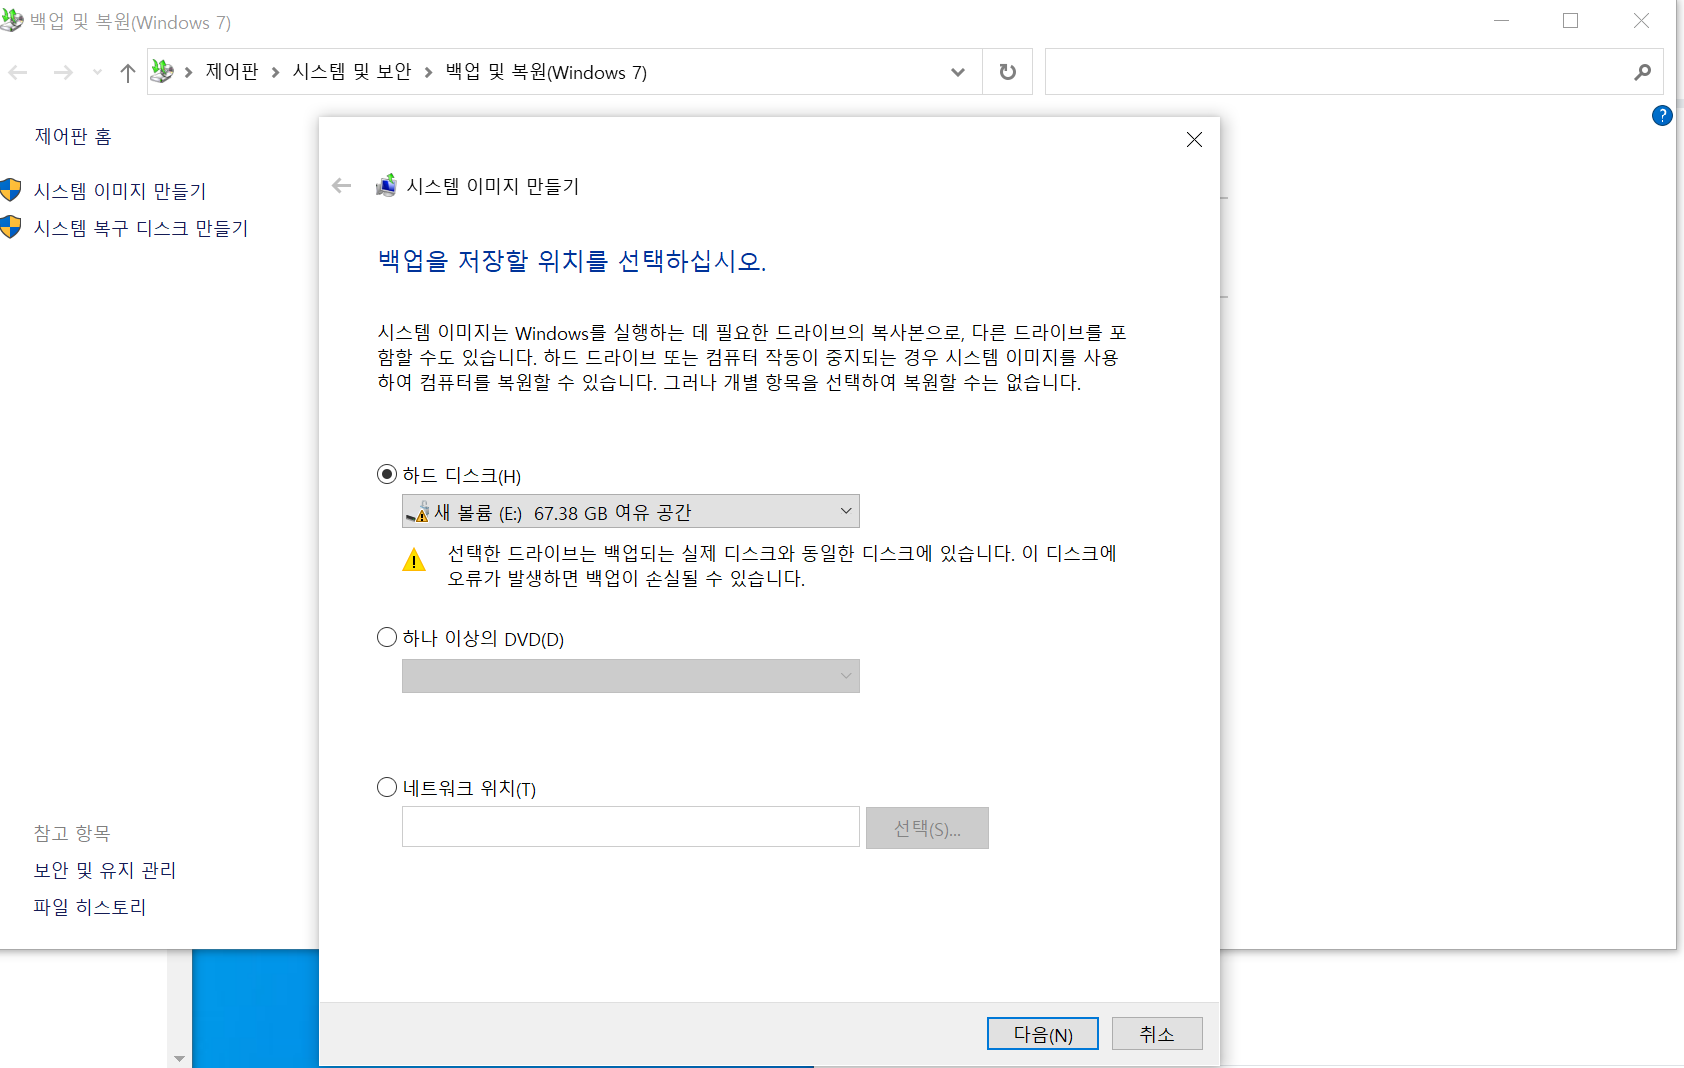Click the back navigation arrow
1684x1068 pixels.
(x=17, y=71)
